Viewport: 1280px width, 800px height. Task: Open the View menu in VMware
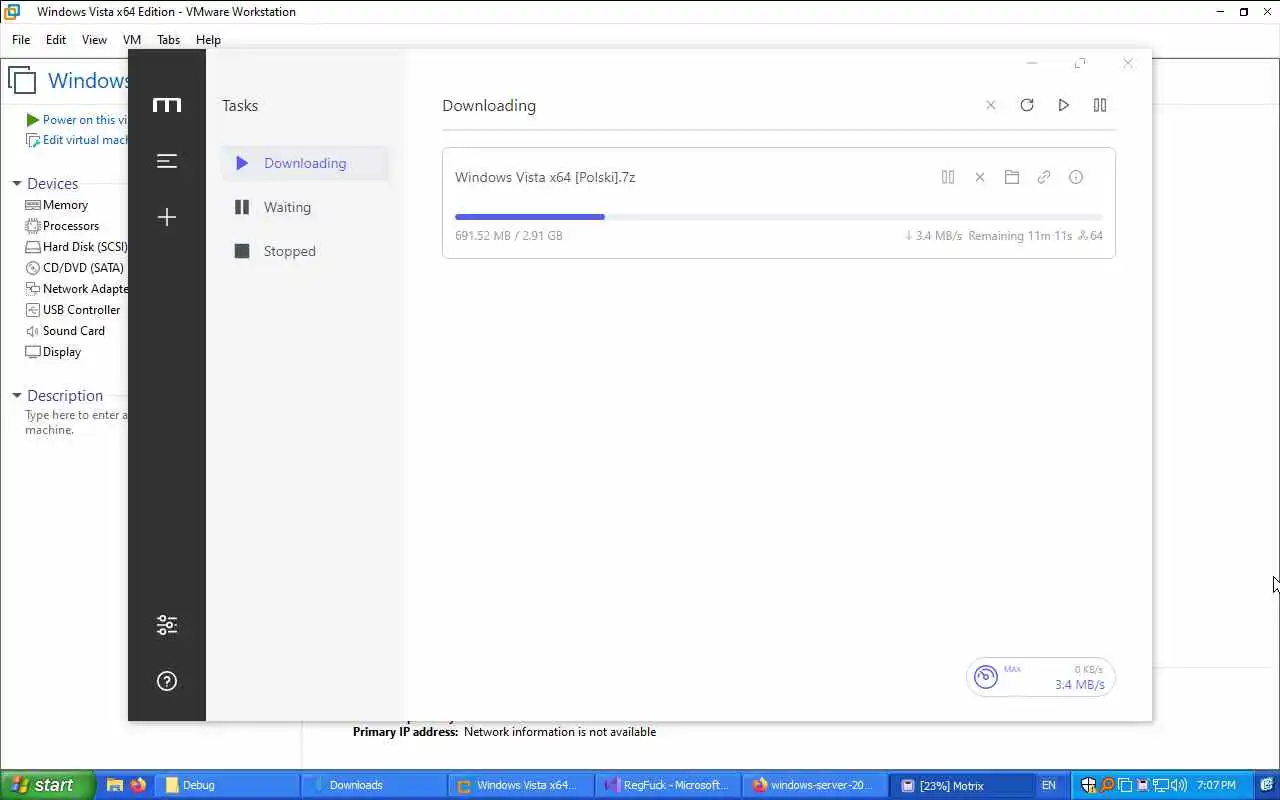coord(94,40)
